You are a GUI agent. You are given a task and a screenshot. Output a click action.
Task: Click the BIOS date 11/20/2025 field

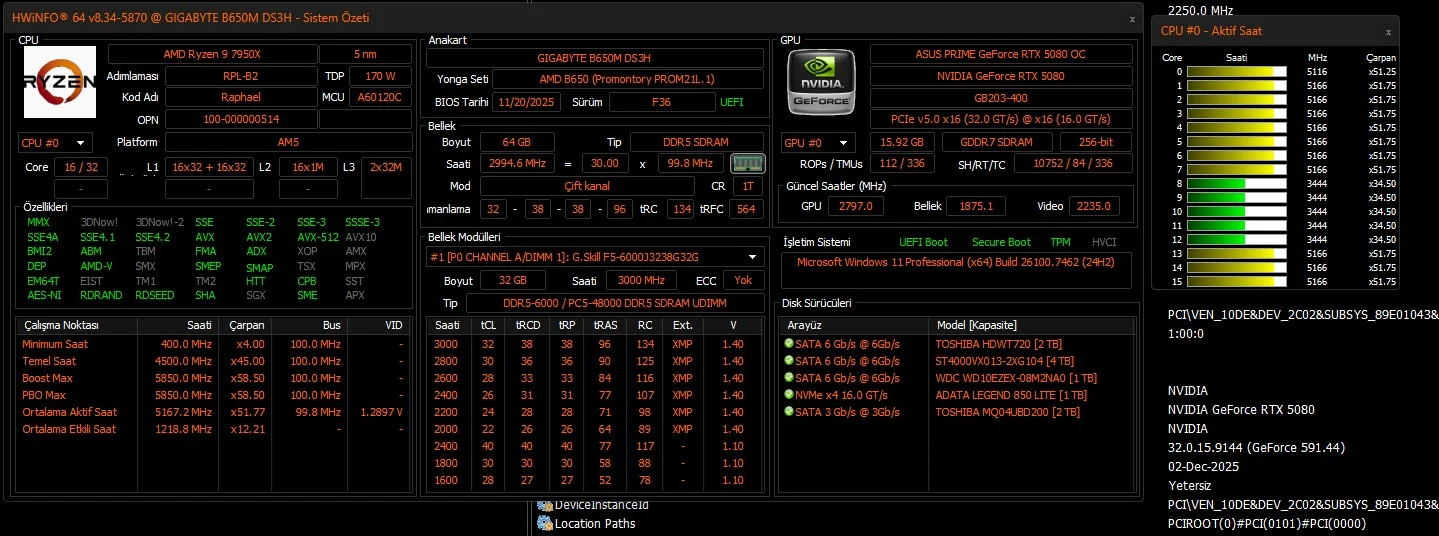point(526,102)
